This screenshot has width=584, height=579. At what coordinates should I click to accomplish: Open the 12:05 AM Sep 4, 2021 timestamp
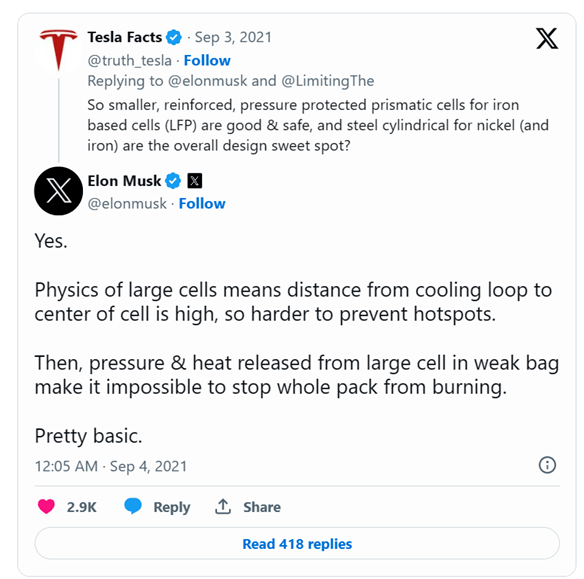[x=111, y=466]
